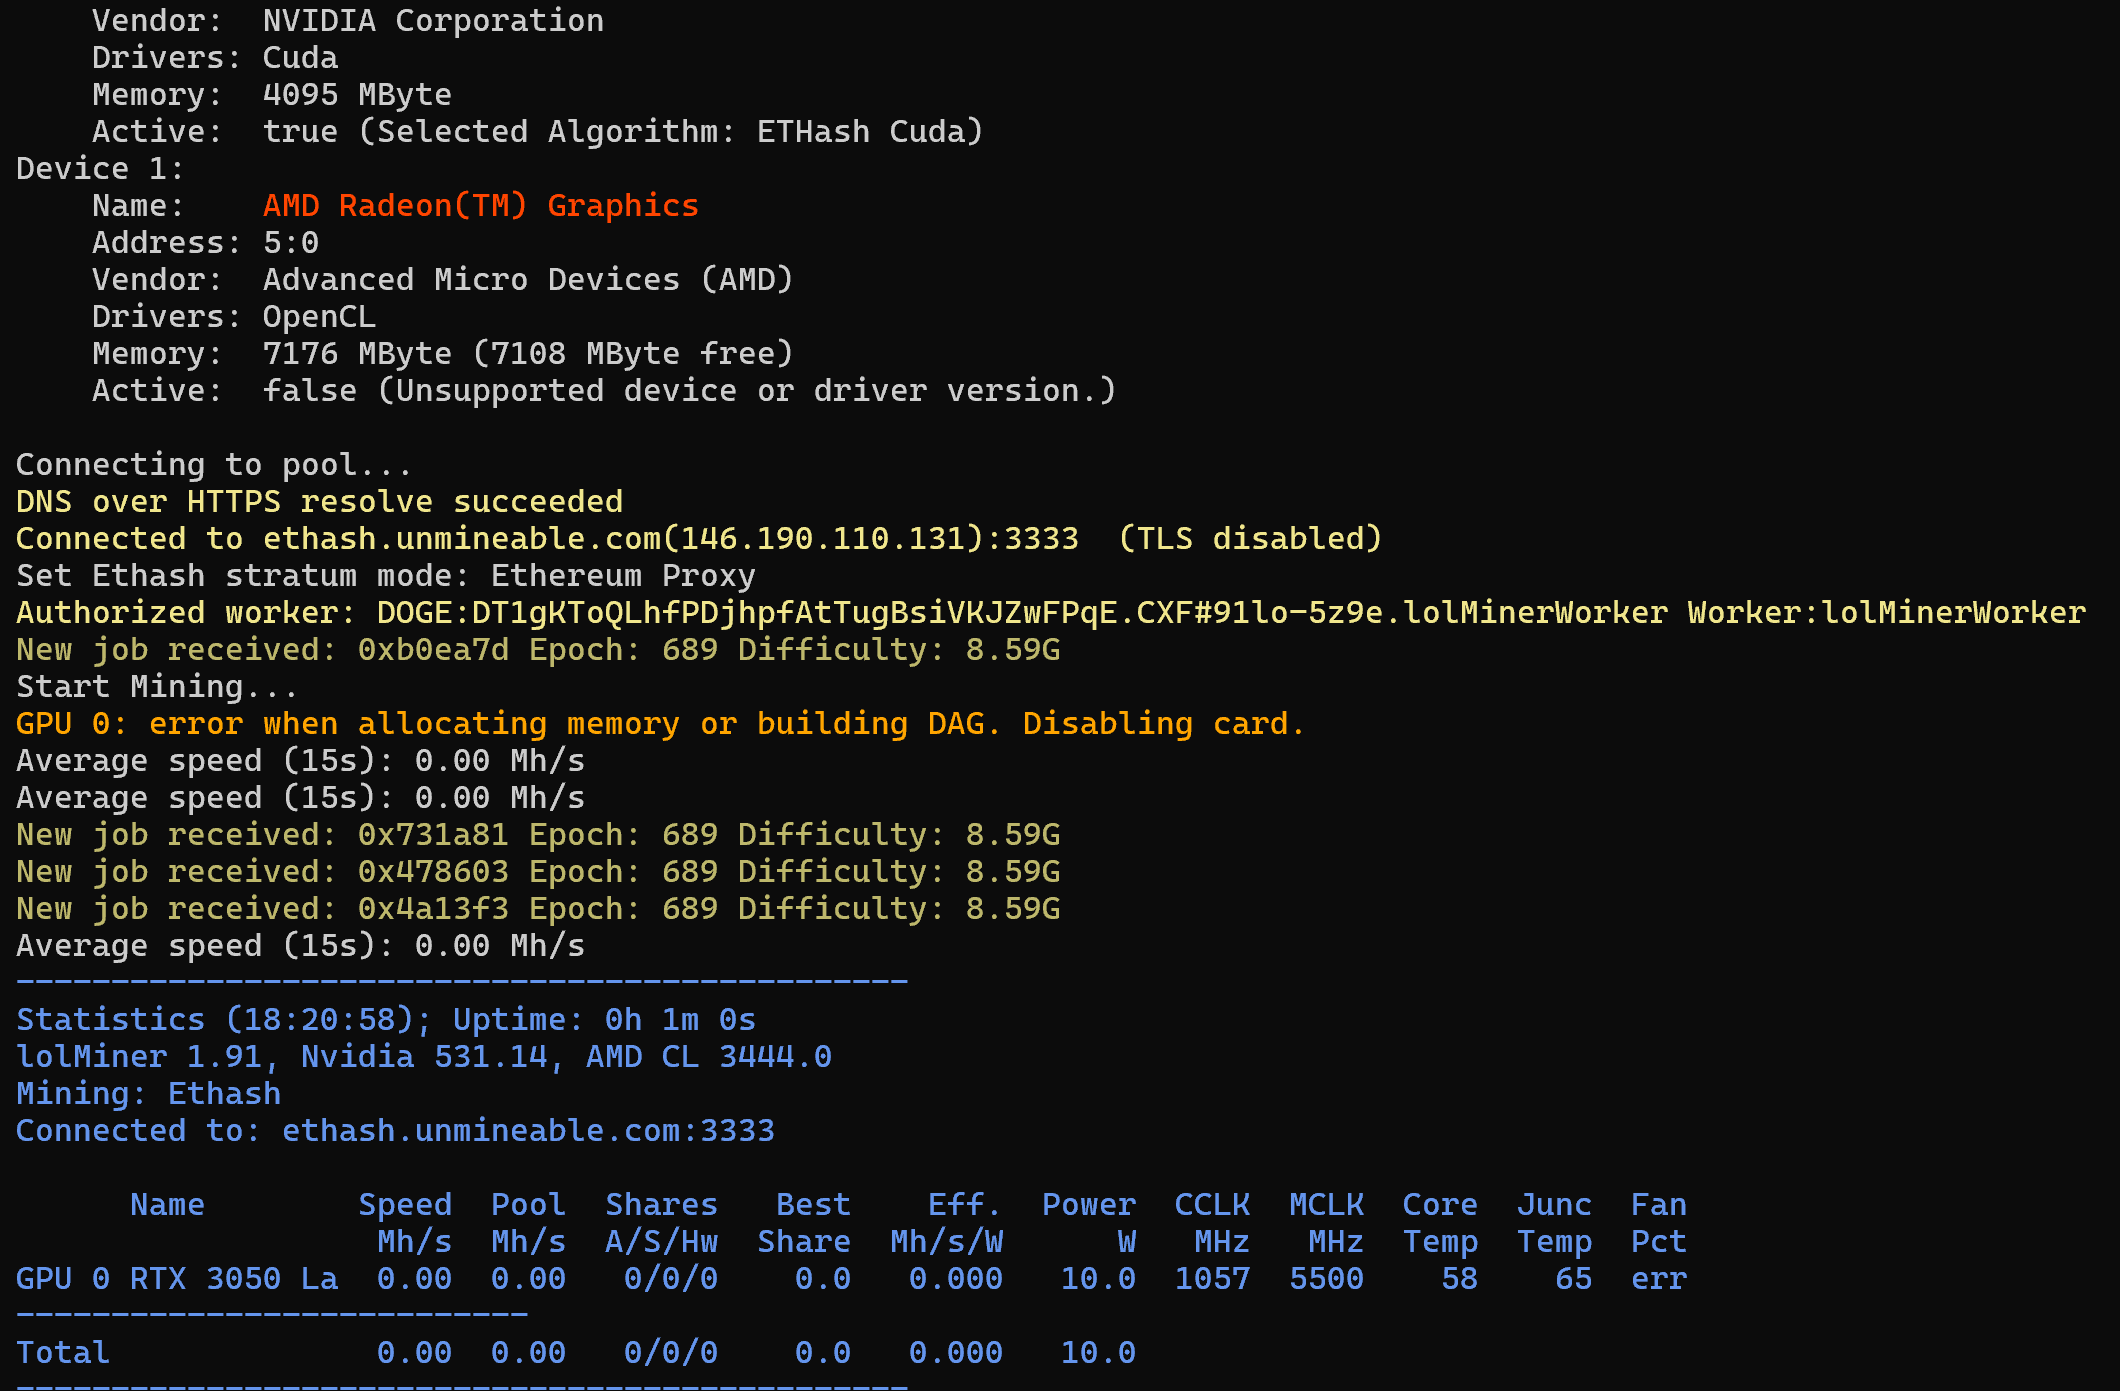Click the Statistics uptime line

point(386,1020)
